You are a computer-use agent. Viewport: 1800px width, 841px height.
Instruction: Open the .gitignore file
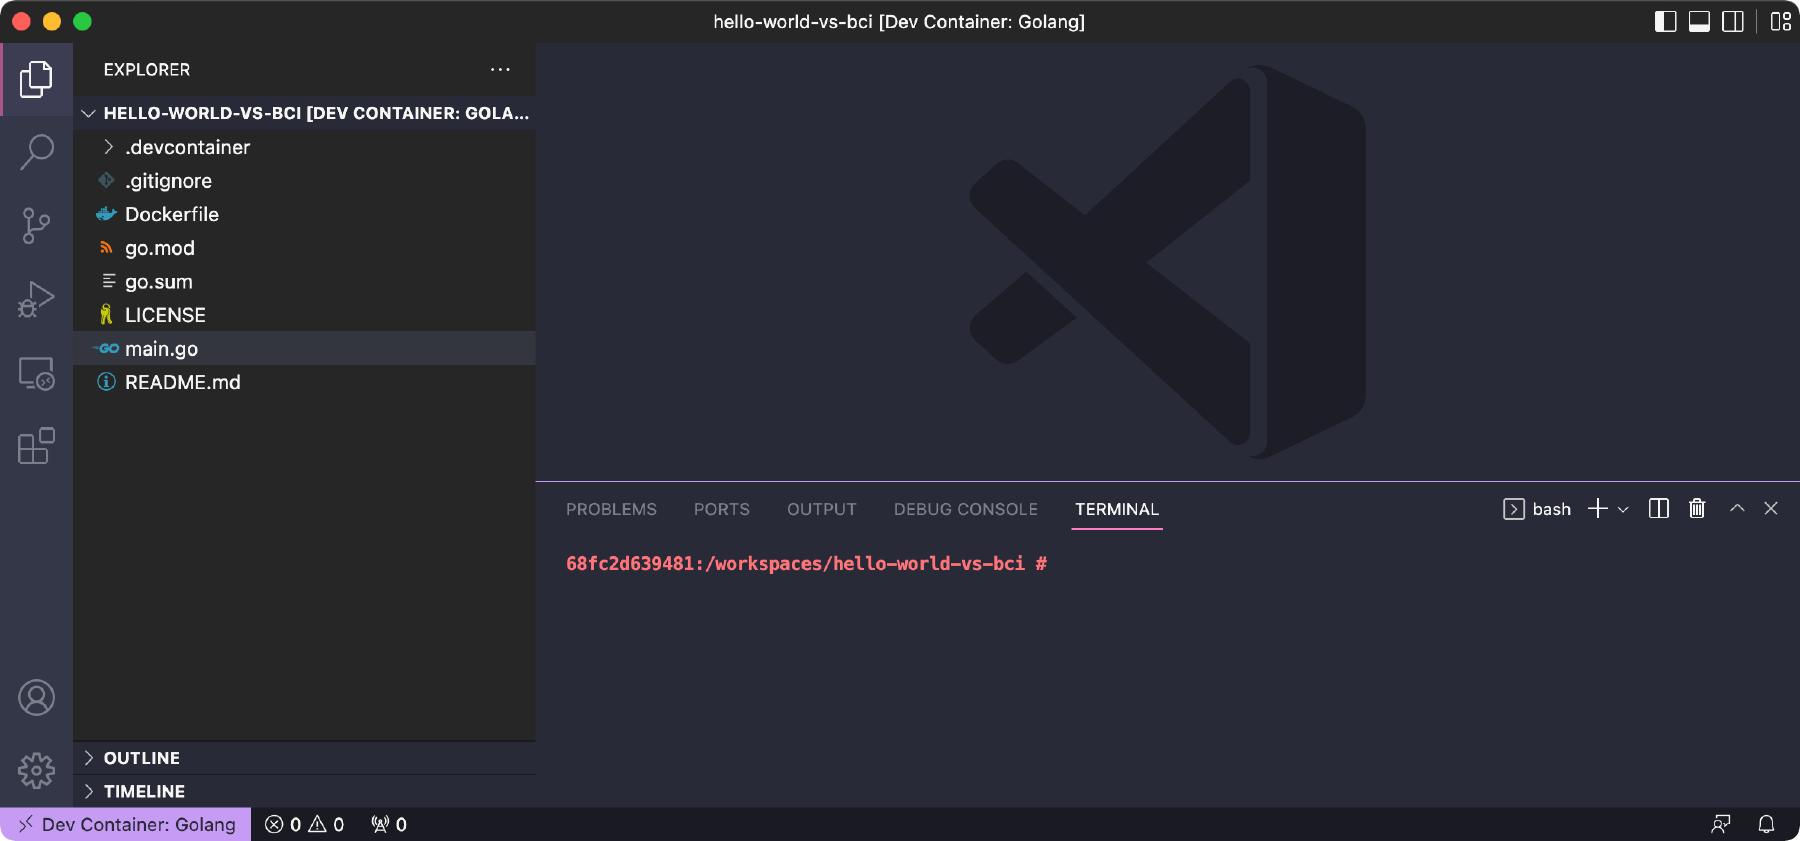[305, 181]
